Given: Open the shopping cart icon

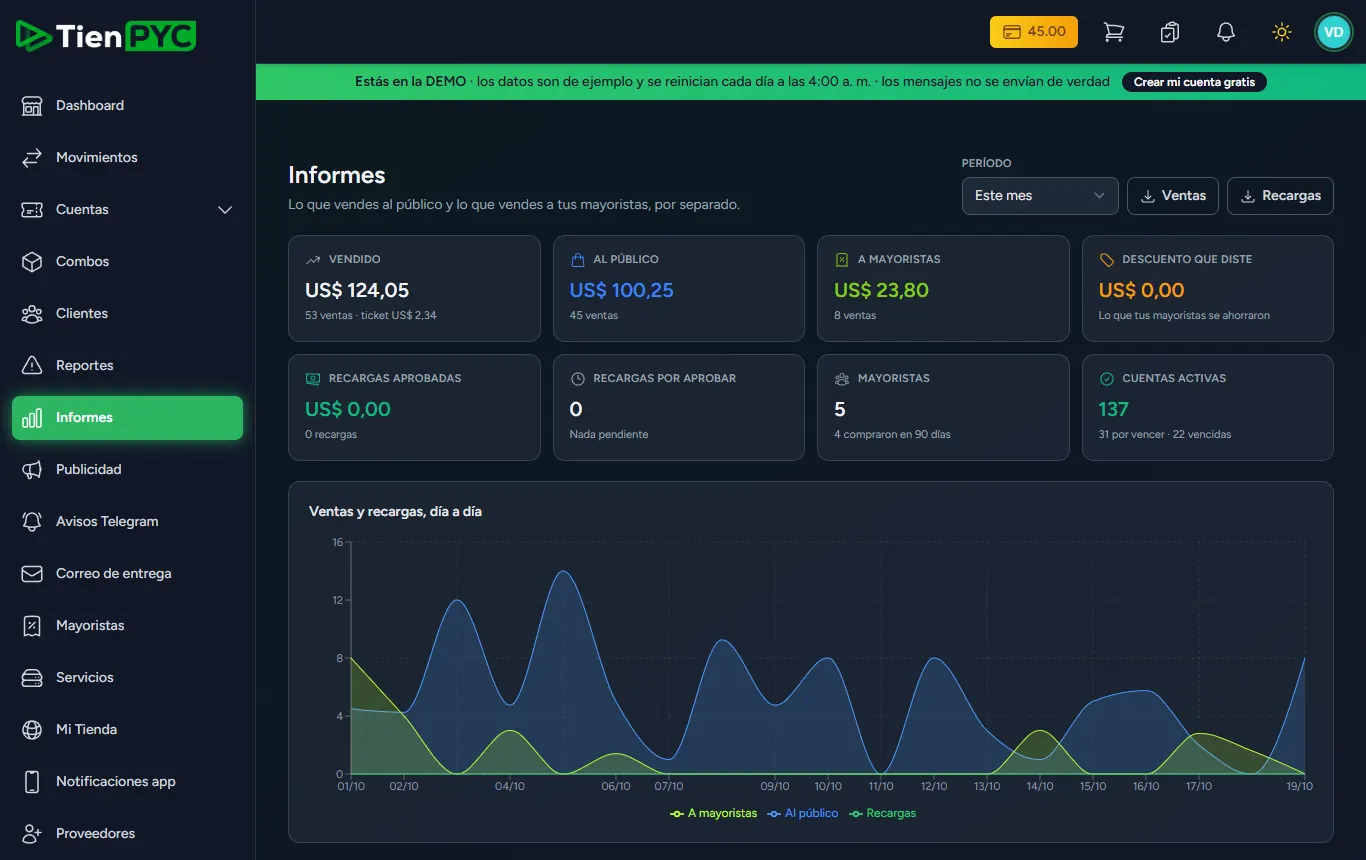Looking at the screenshot, I should pos(1113,32).
